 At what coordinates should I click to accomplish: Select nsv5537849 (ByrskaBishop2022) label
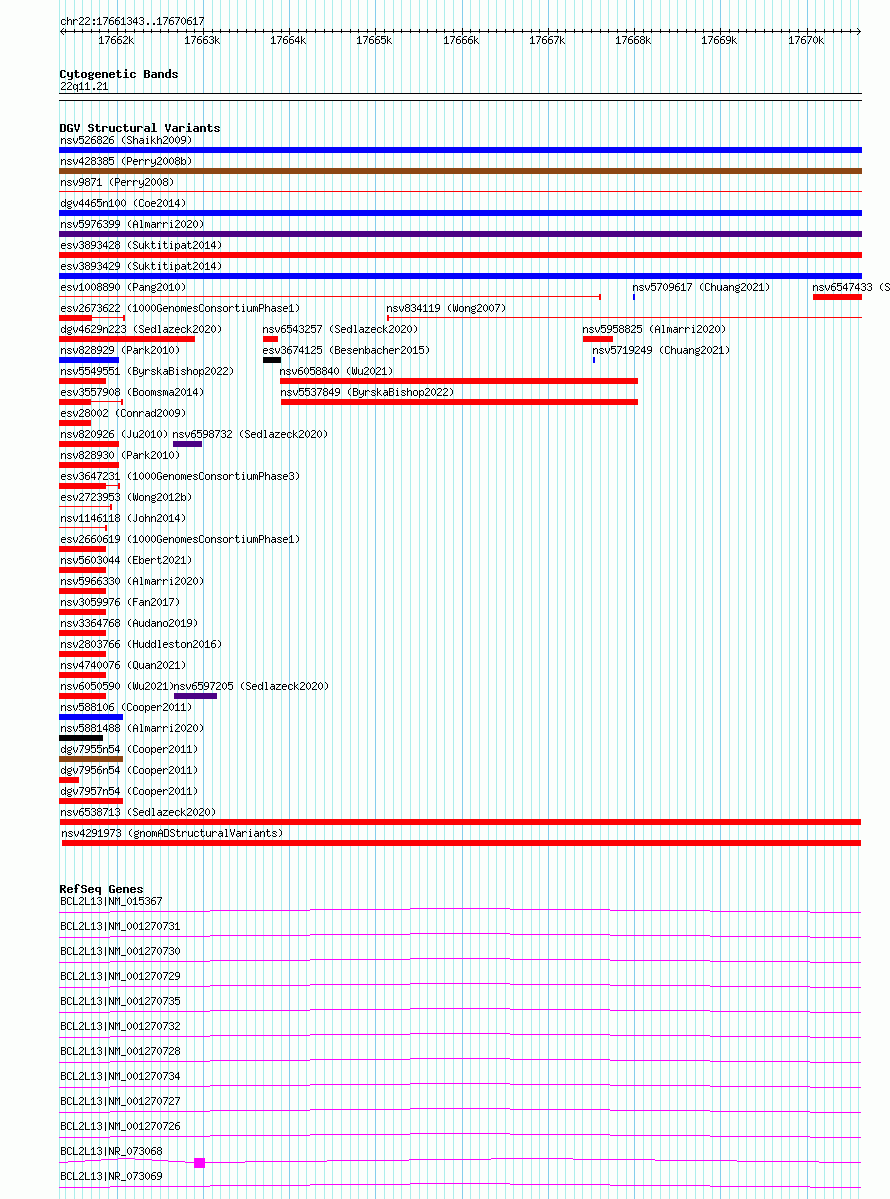(367, 392)
